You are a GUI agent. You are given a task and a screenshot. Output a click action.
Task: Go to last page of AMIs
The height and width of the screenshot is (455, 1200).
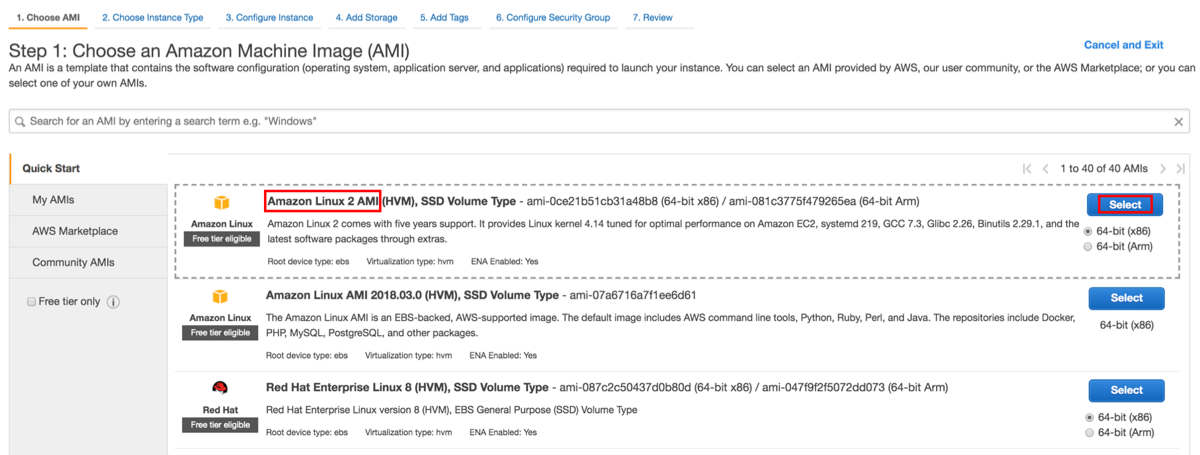pos(1181,169)
